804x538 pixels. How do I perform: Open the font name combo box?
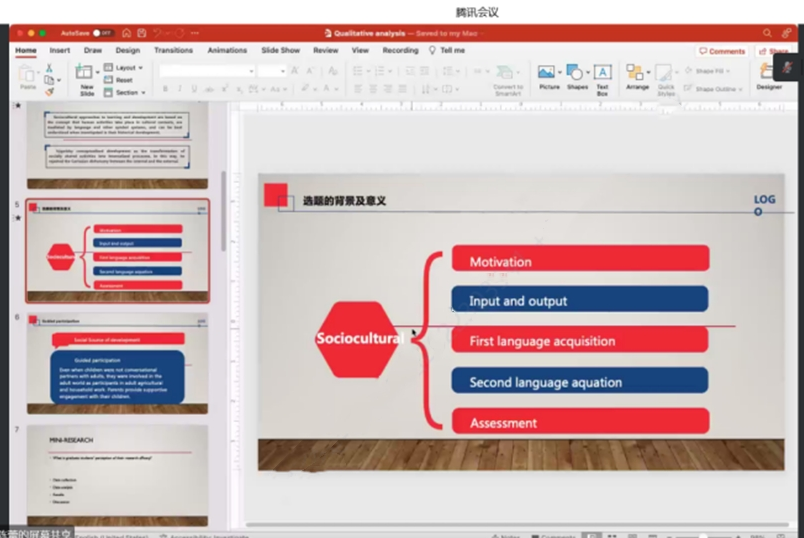click(205, 71)
